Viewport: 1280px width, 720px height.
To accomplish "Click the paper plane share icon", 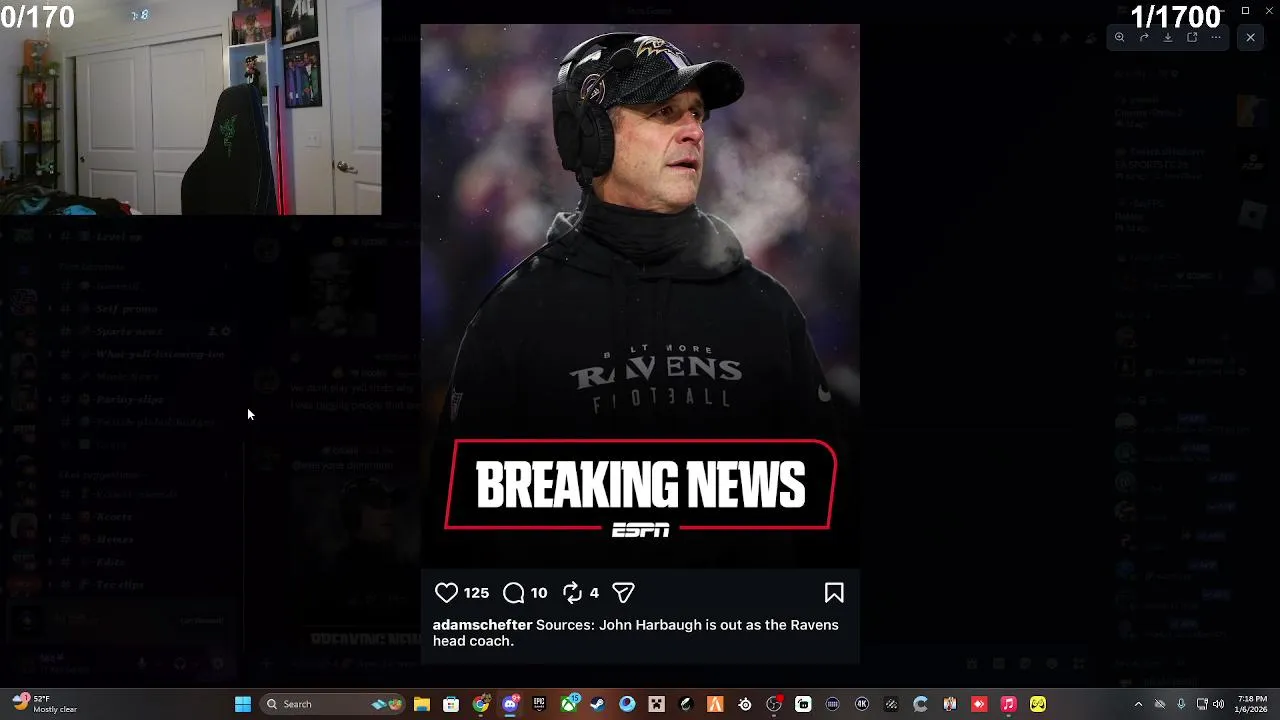I will point(623,593).
